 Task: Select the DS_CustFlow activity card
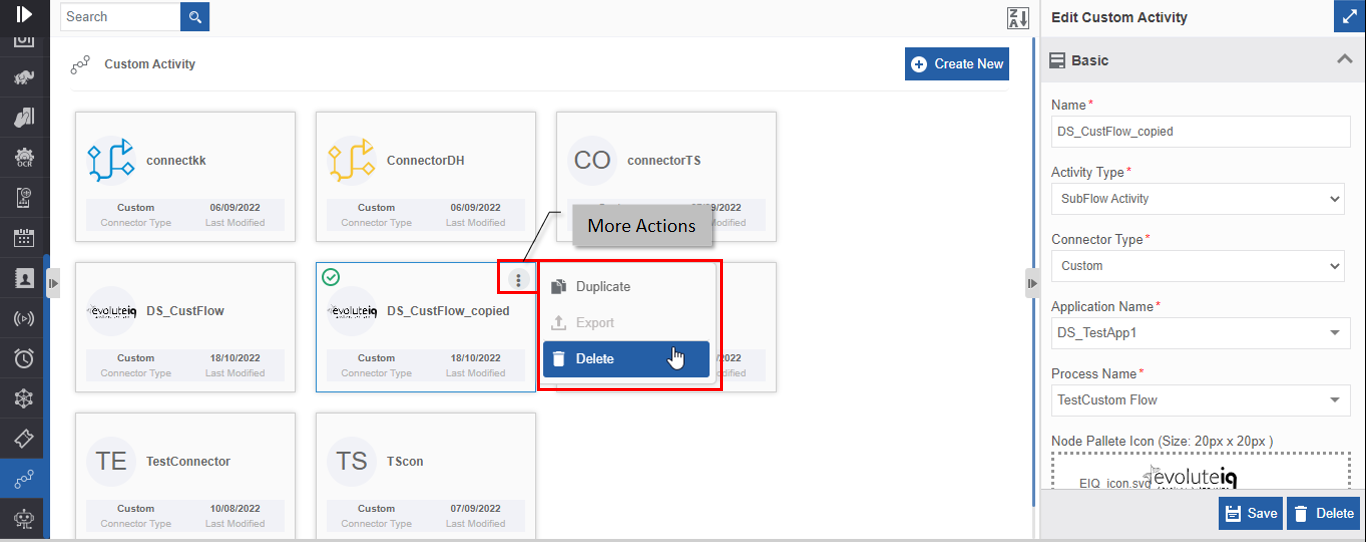click(x=185, y=327)
